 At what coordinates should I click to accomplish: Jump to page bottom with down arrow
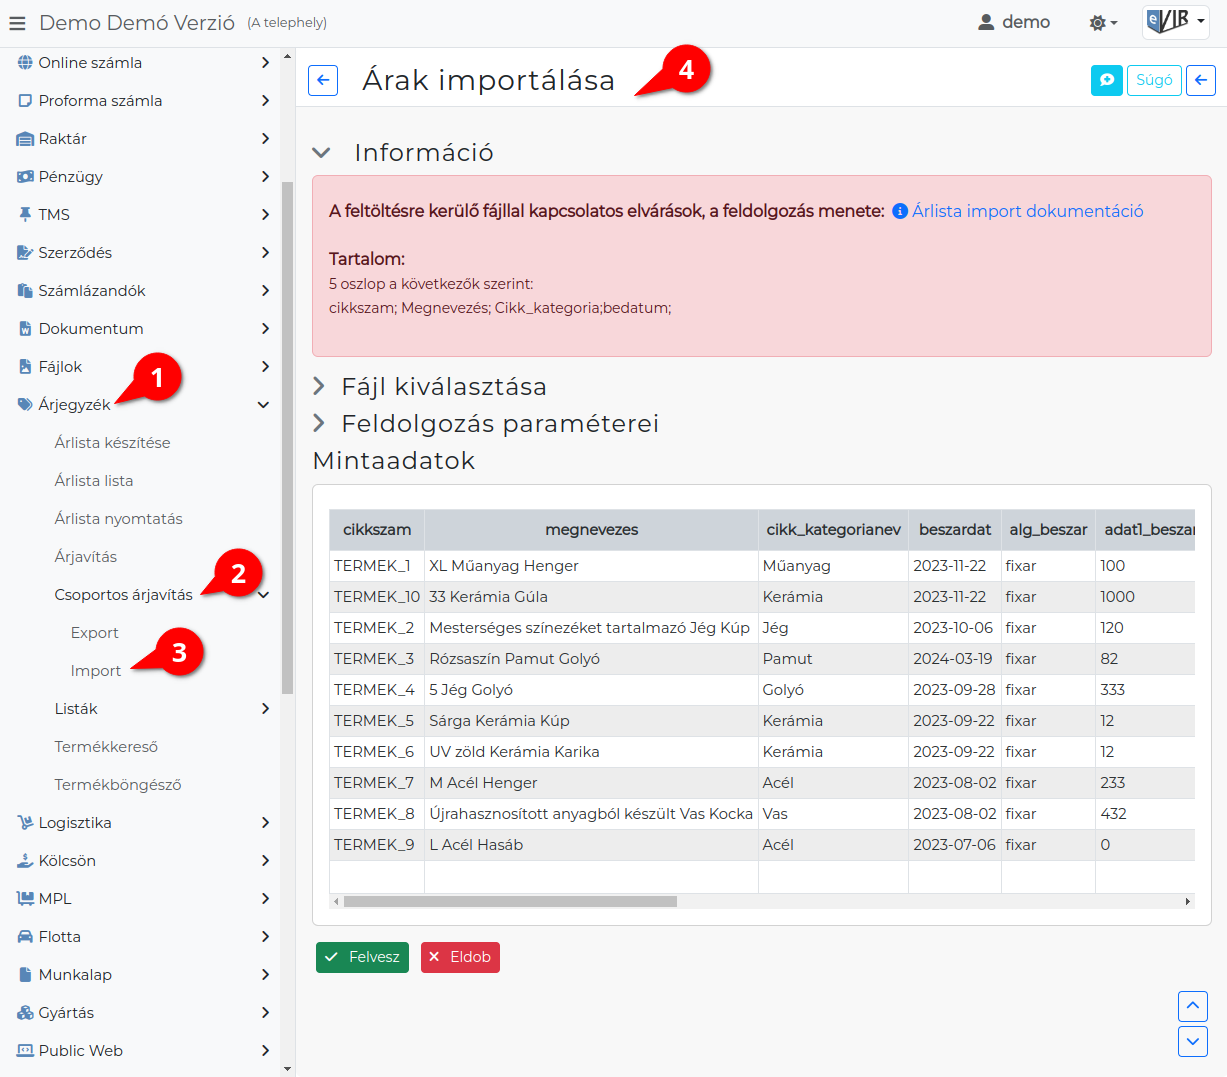[x=1193, y=1041]
